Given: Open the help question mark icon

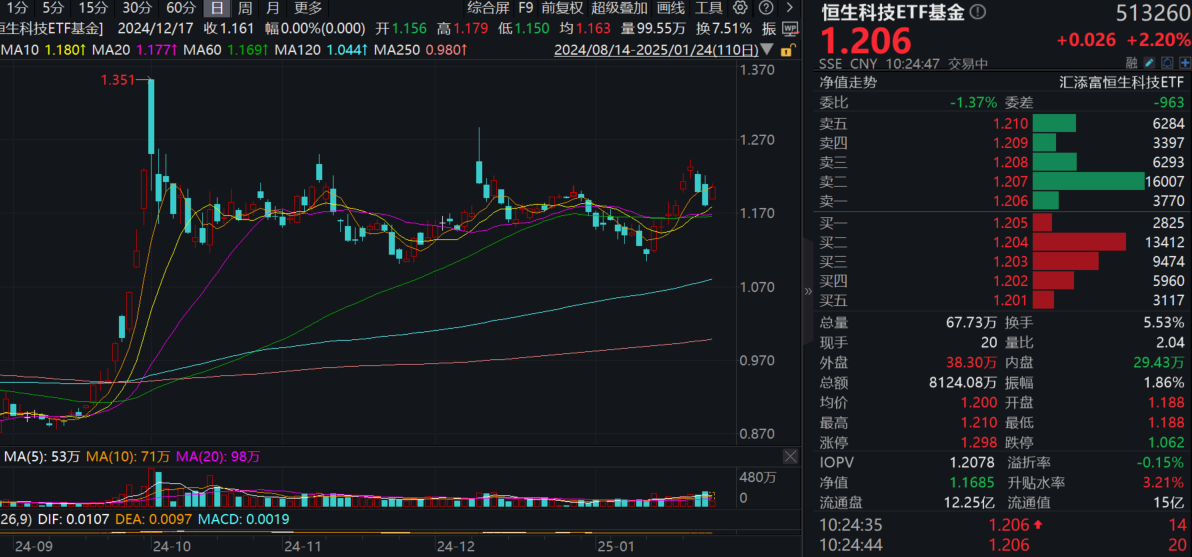Looking at the screenshot, I should [766, 8].
